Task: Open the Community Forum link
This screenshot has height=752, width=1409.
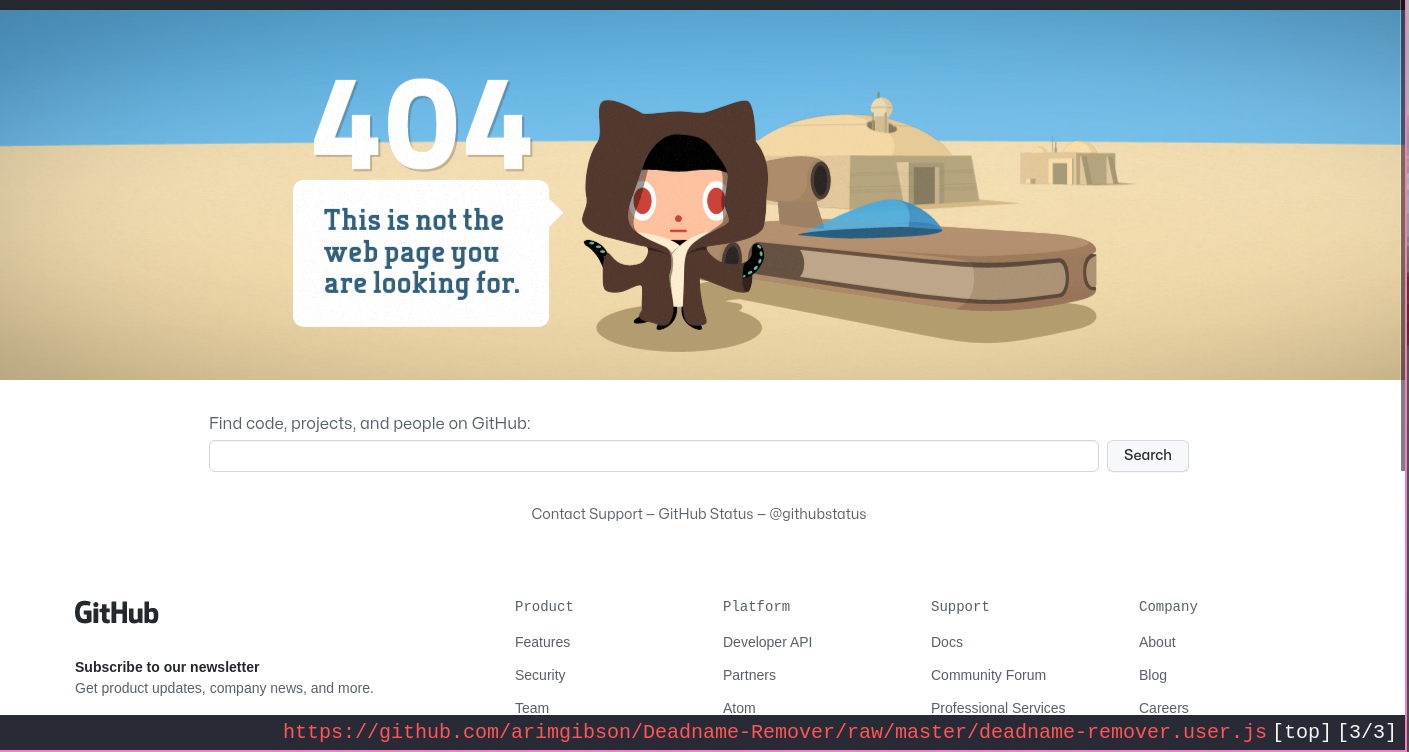Action: 988,675
